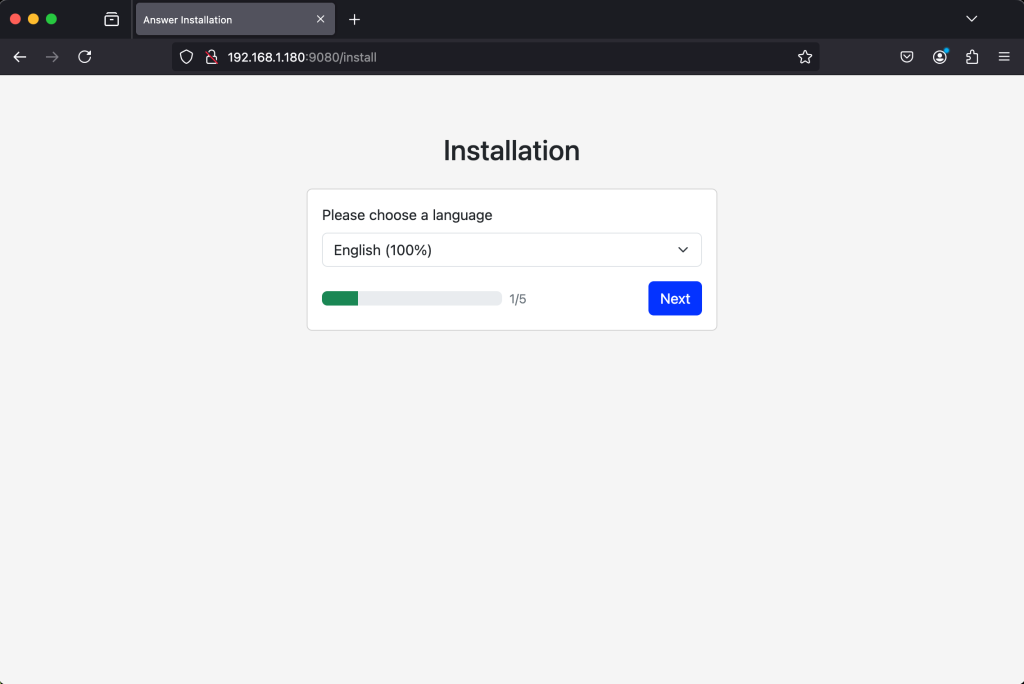1024x684 pixels.
Task: Click the list-all-tabs chevron
Action: [971, 18]
